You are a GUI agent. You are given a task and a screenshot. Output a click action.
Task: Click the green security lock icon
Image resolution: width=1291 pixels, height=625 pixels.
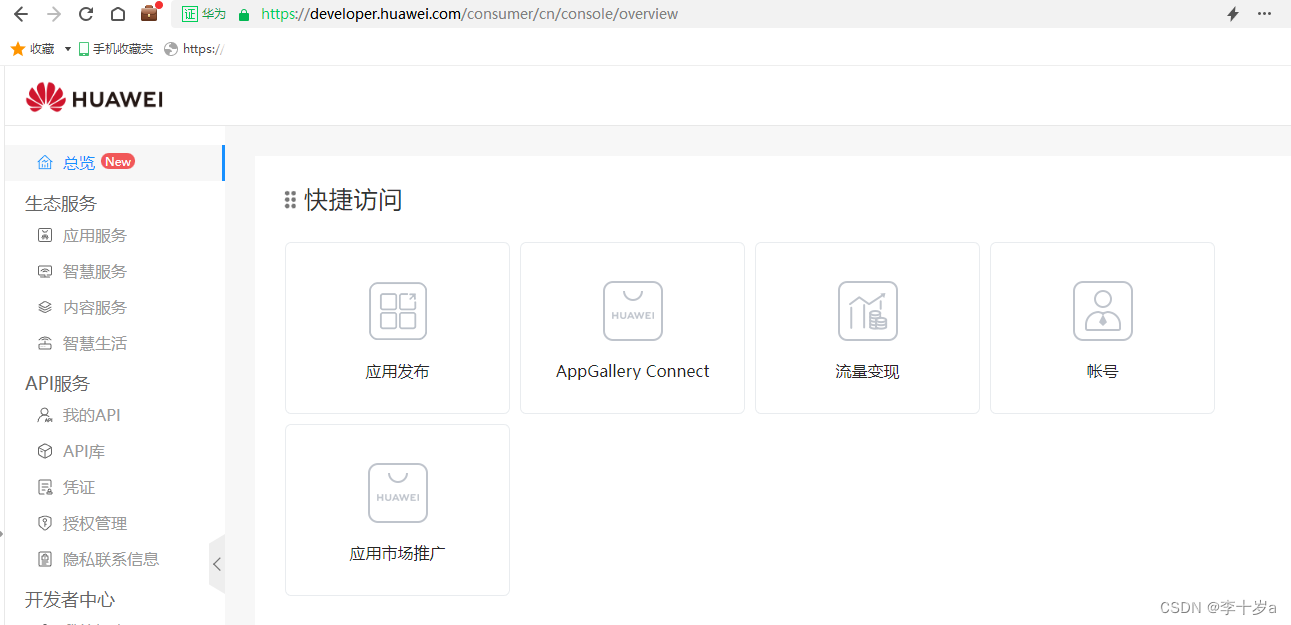tap(243, 14)
